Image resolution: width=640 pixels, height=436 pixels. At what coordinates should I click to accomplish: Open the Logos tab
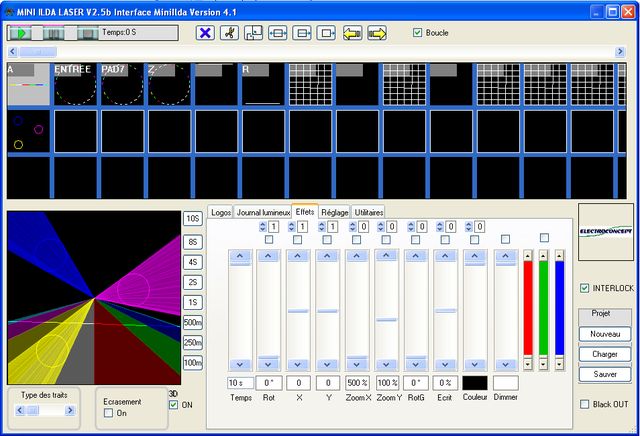coord(221,213)
